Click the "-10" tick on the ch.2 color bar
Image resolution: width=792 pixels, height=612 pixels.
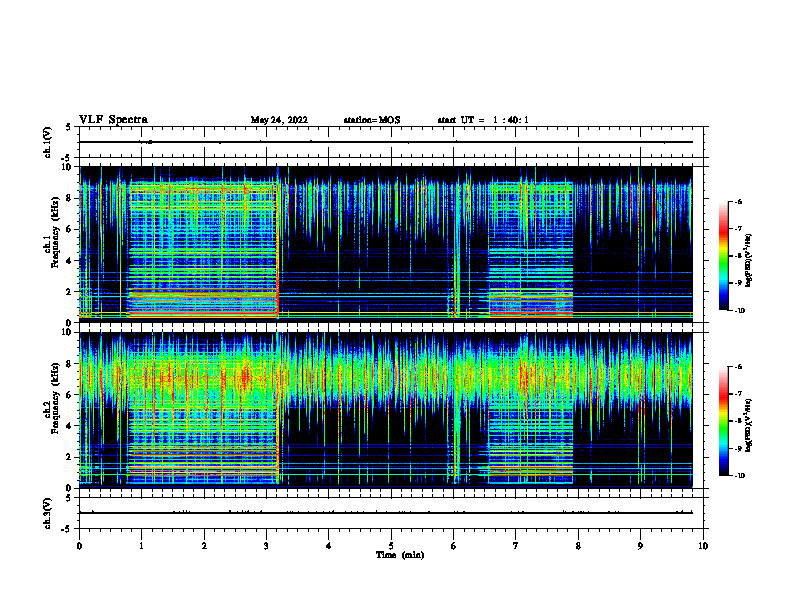[x=739, y=476]
